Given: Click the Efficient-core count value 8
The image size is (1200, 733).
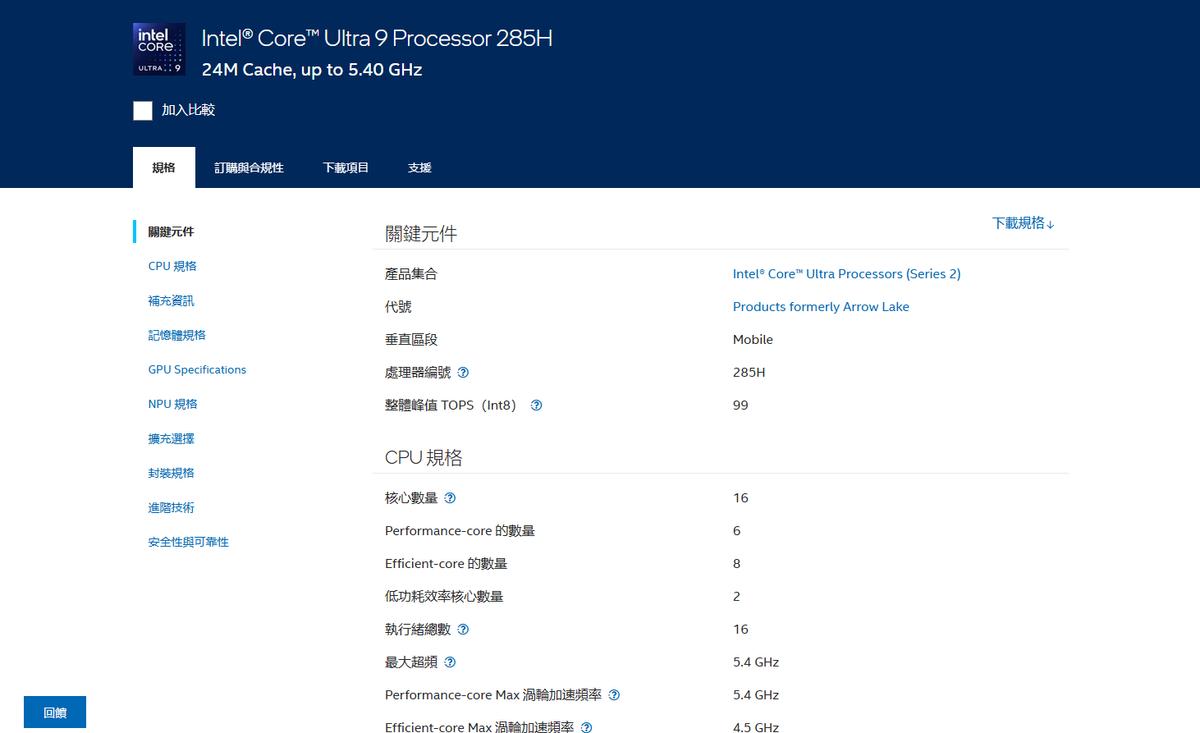Looking at the screenshot, I should coord(737,564).
